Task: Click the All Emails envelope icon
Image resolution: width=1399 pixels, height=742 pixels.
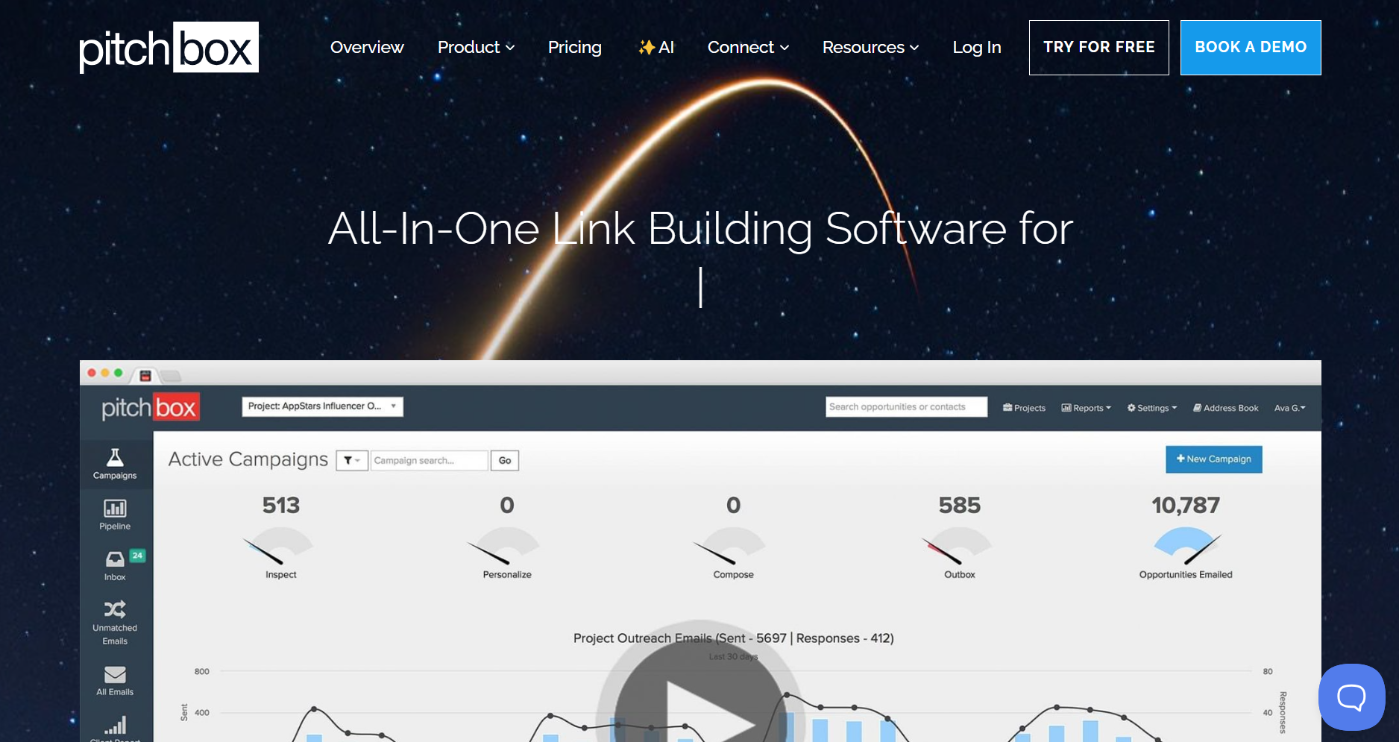Action: point(115,675)
